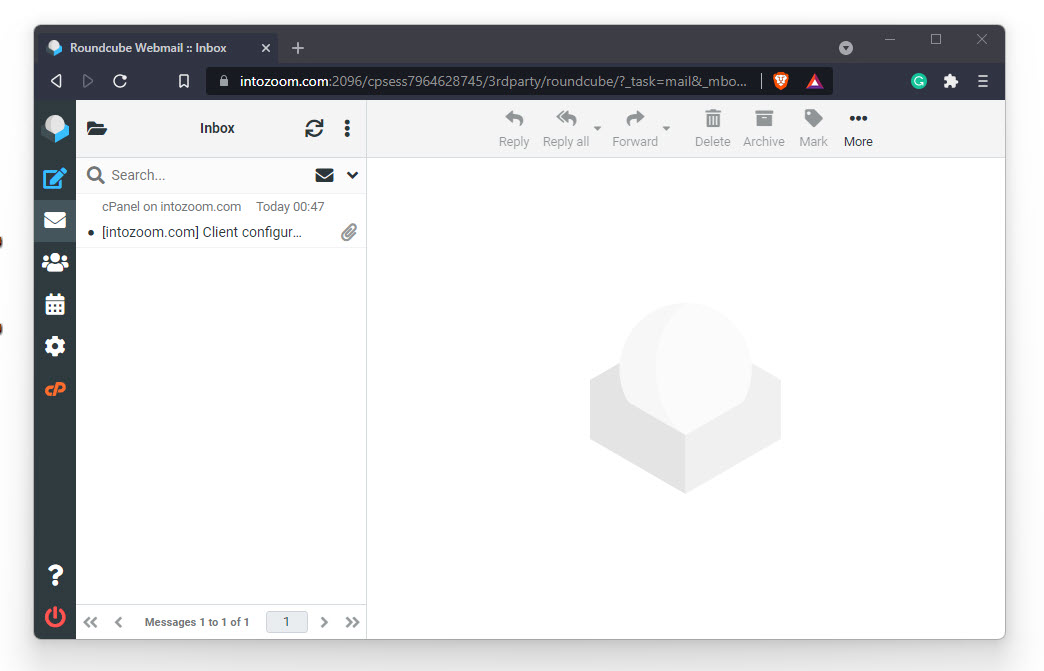Screen dimensions: 1044x671
Task: Click the Messages 1 to 1 of 1 text
Action: (197, 622)
